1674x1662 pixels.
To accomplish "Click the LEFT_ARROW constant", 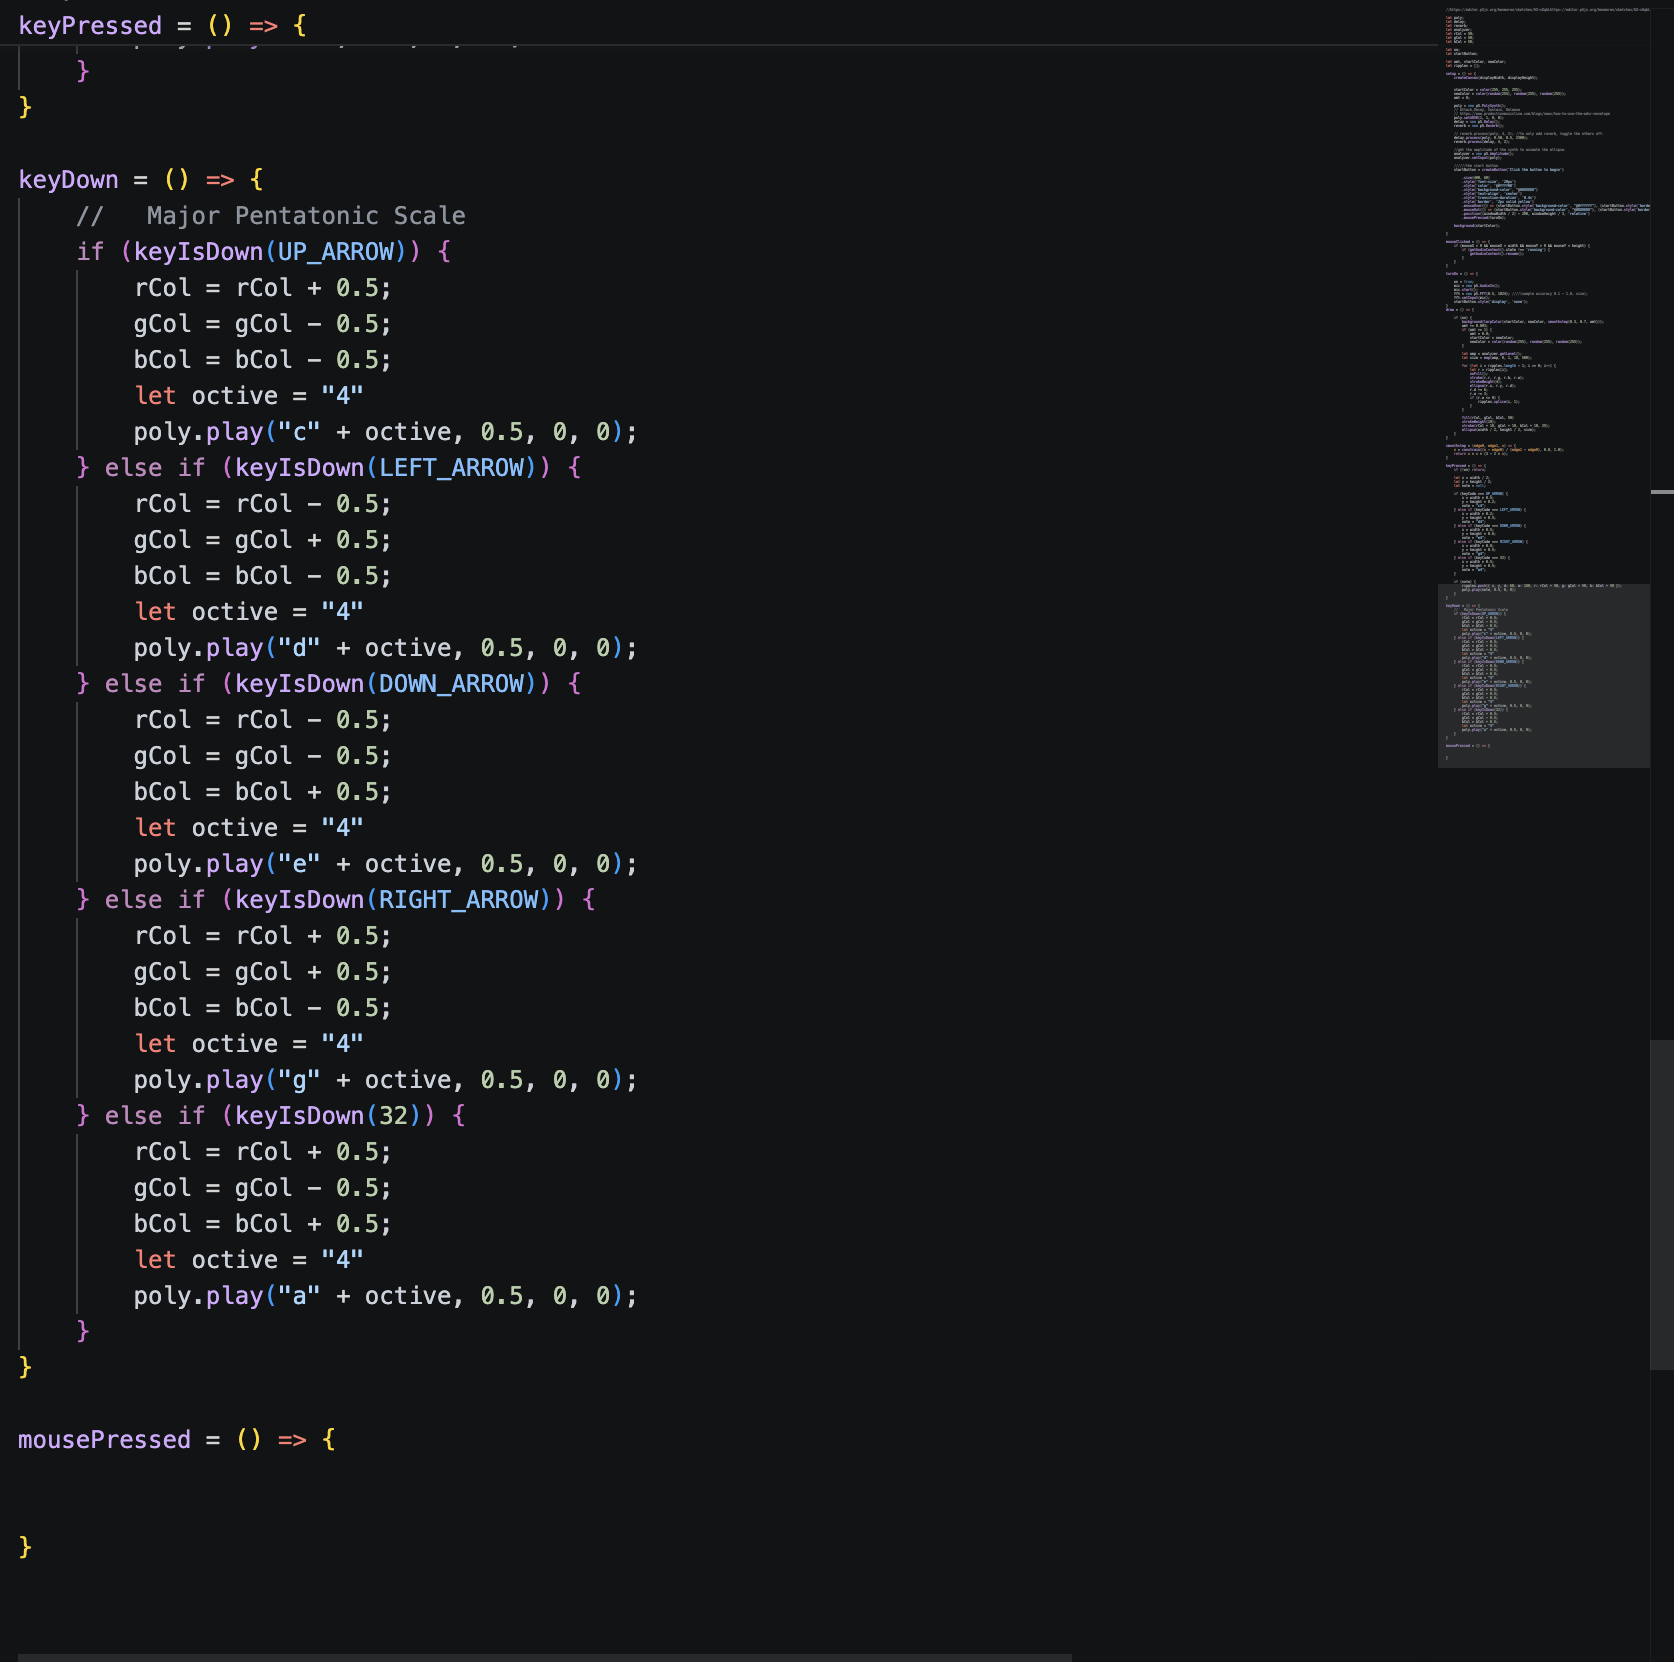I will pos(451,468).
